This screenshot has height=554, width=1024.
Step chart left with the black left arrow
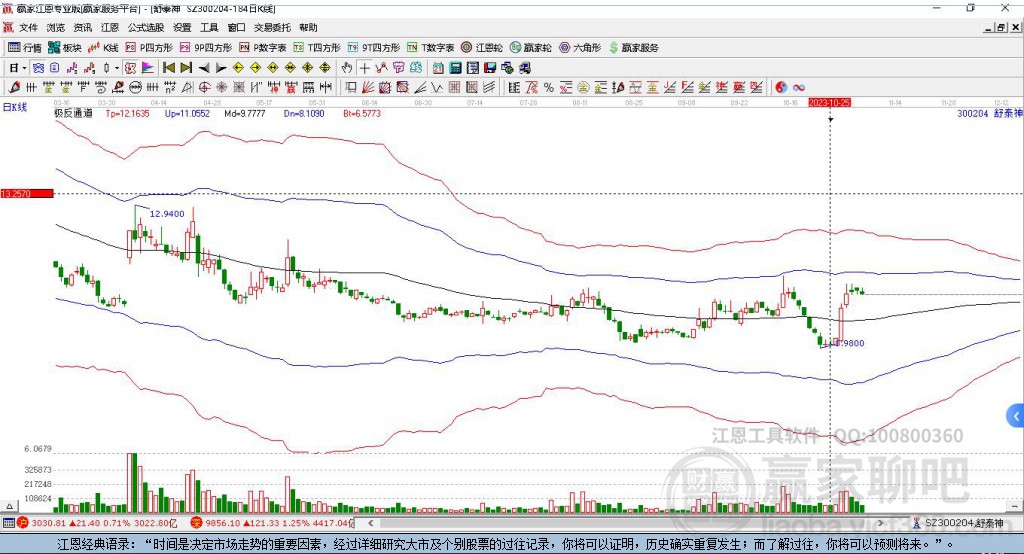pos(204,68)
